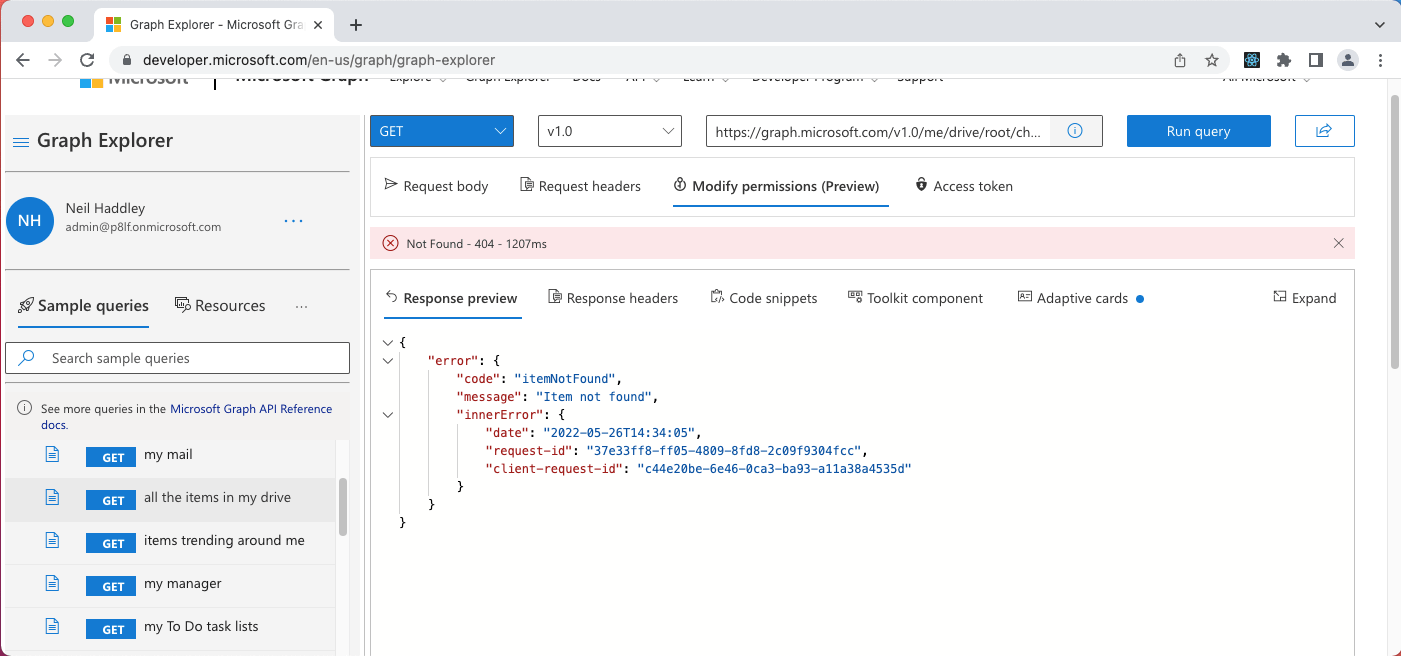
Task: Collapse the "error" JSON node
Action: [x=388, y=361]
